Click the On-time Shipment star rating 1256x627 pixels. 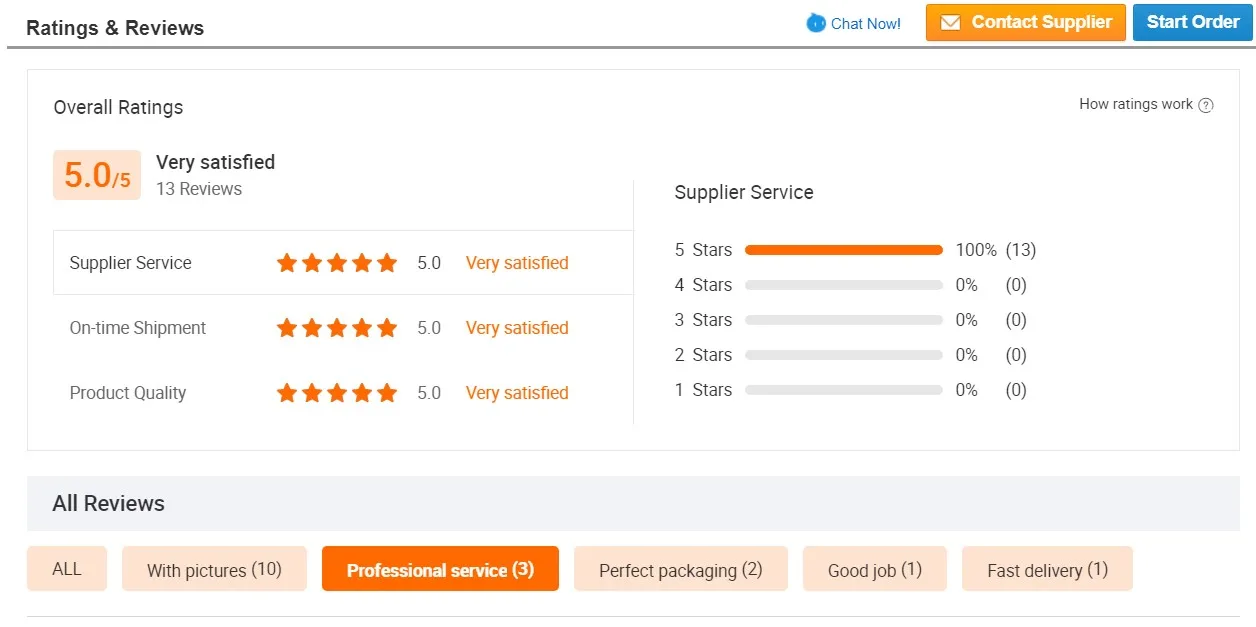(x=337, y=328)
